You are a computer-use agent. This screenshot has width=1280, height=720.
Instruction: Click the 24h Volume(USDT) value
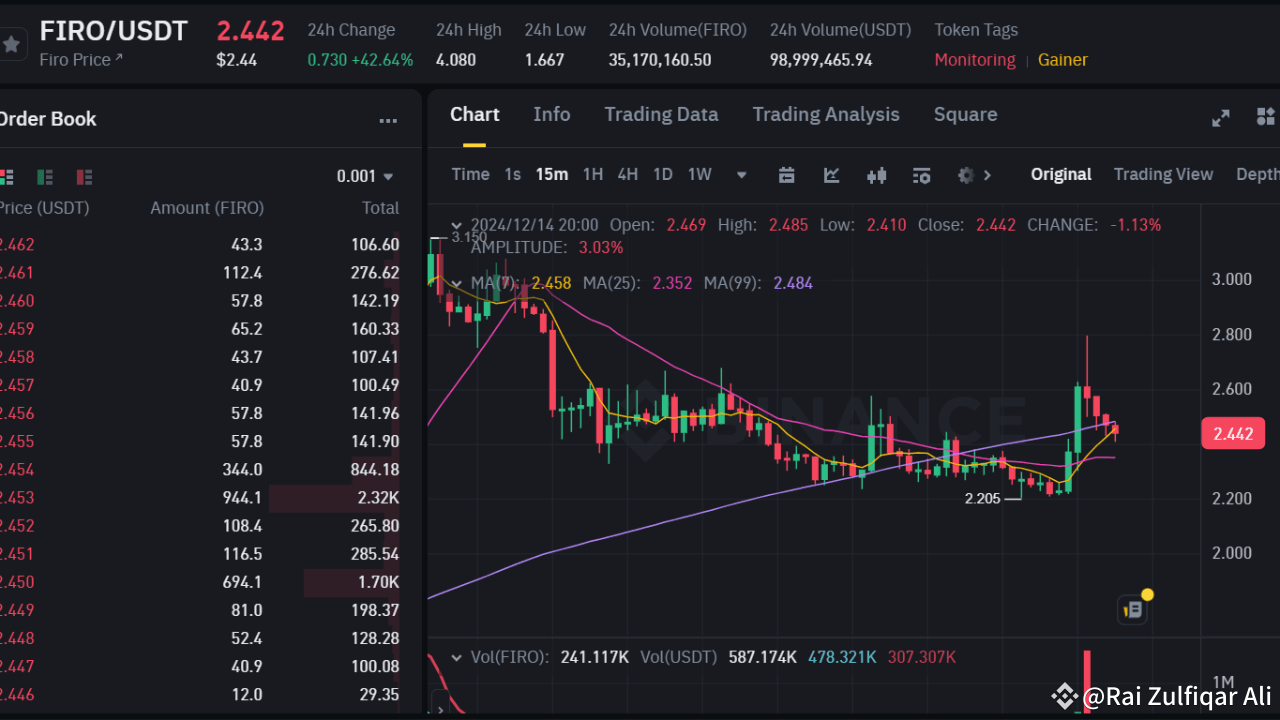pos(821,60)
